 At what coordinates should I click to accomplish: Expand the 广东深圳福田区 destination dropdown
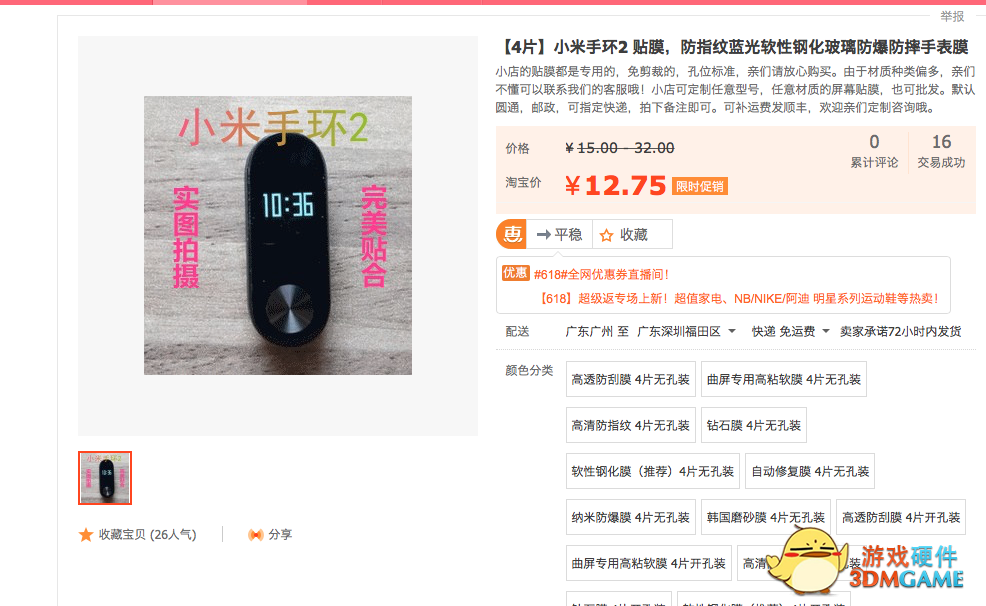[x=686, y=331]
